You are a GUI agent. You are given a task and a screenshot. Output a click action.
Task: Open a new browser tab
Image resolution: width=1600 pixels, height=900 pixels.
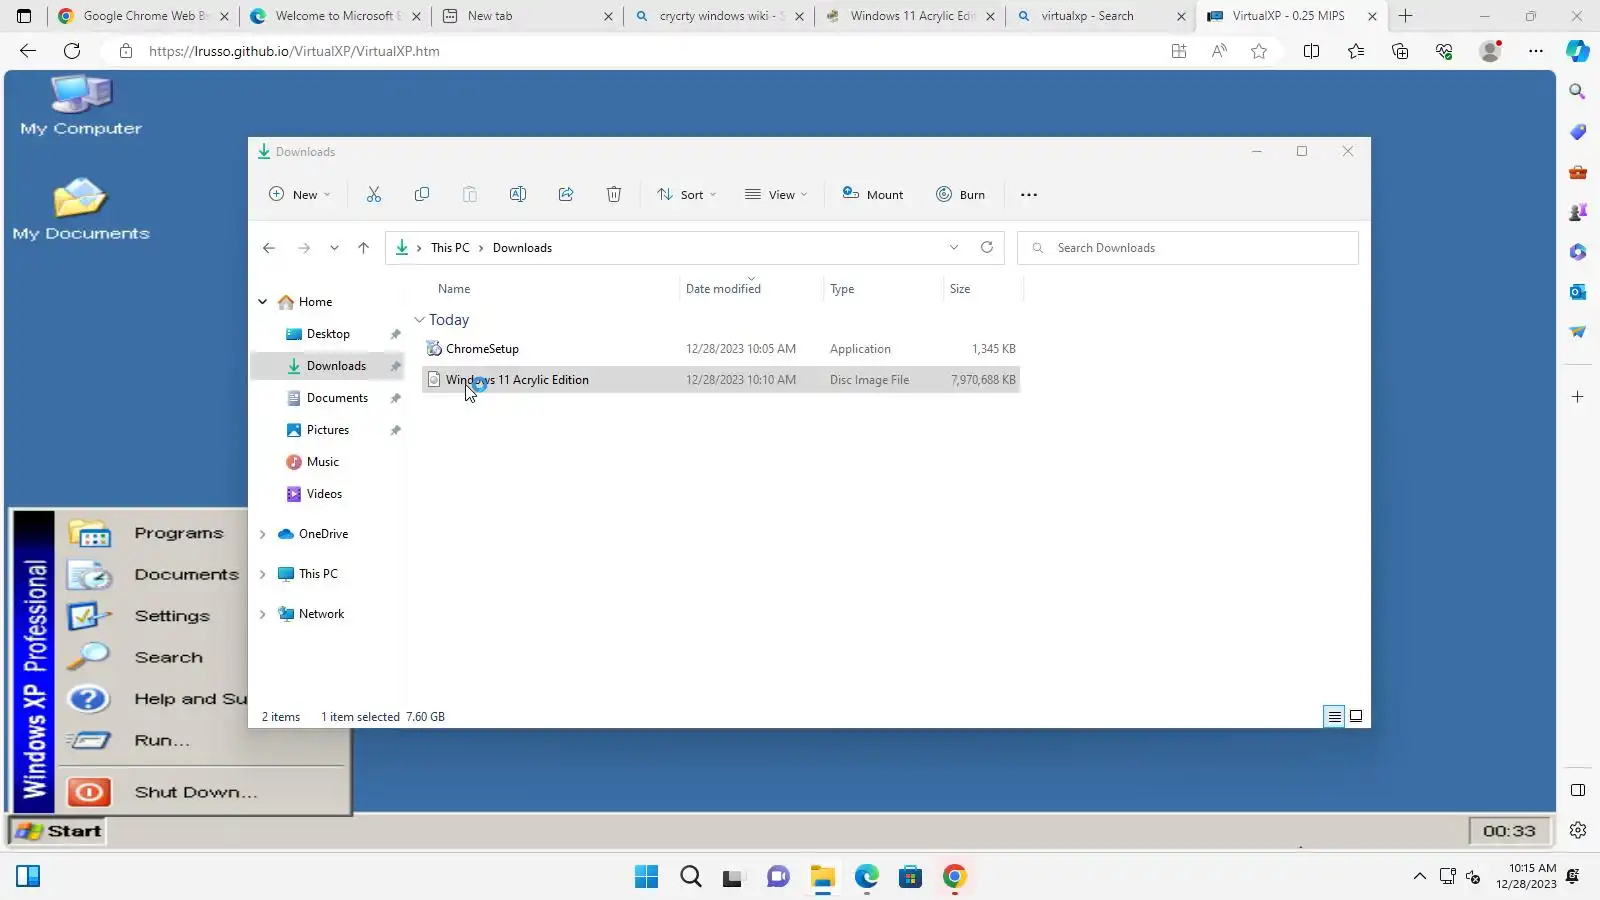(1405, 16)
